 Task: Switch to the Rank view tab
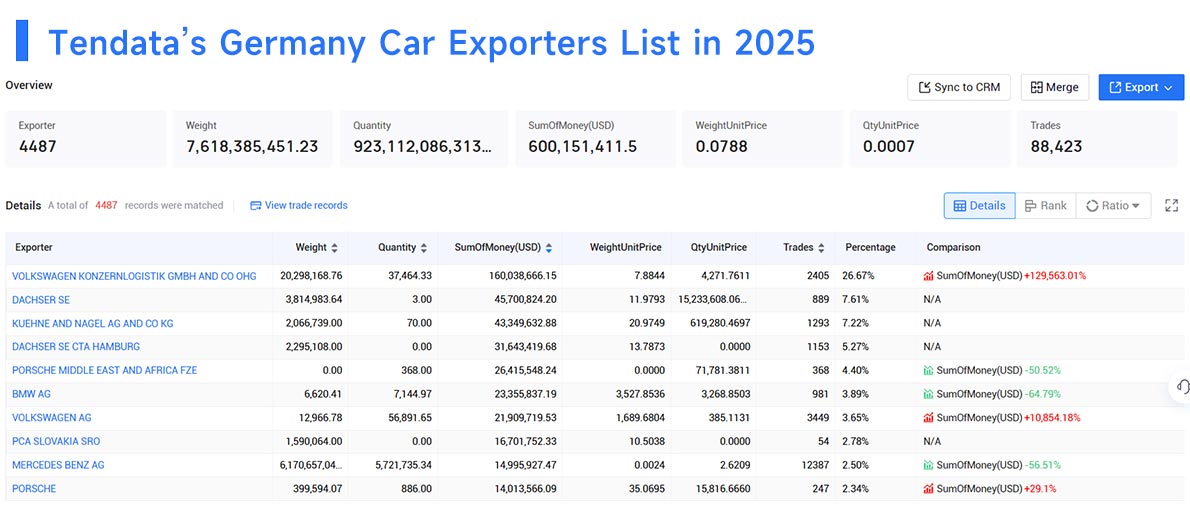[x=1045, y=206]
